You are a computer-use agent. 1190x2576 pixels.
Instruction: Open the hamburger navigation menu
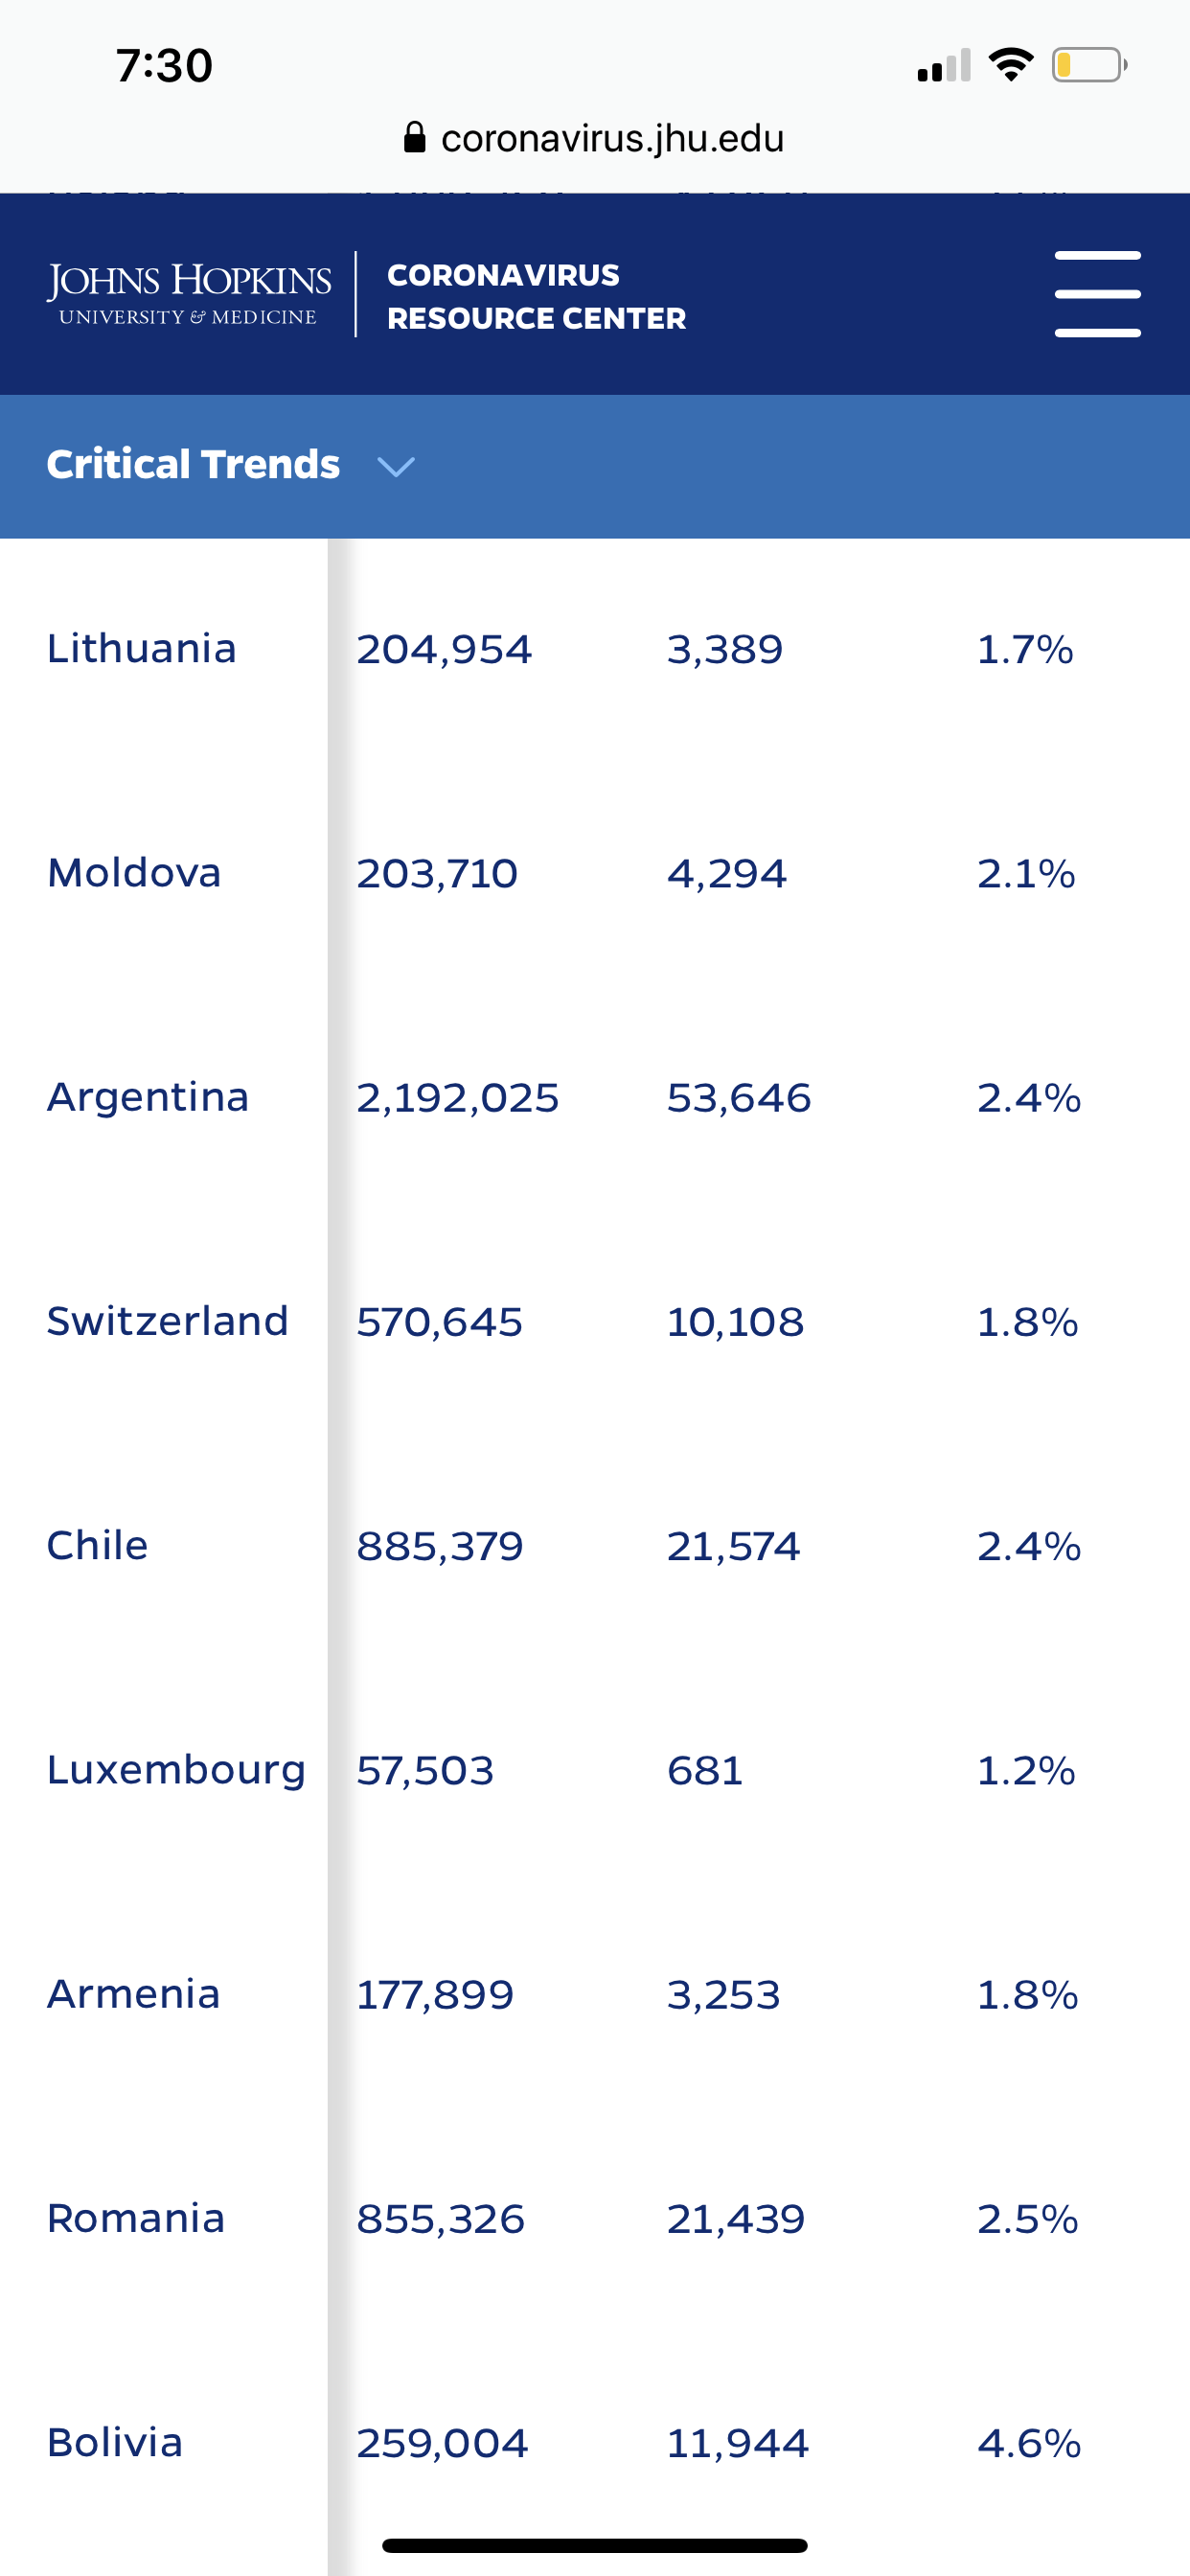click(x=1097, y=294)
